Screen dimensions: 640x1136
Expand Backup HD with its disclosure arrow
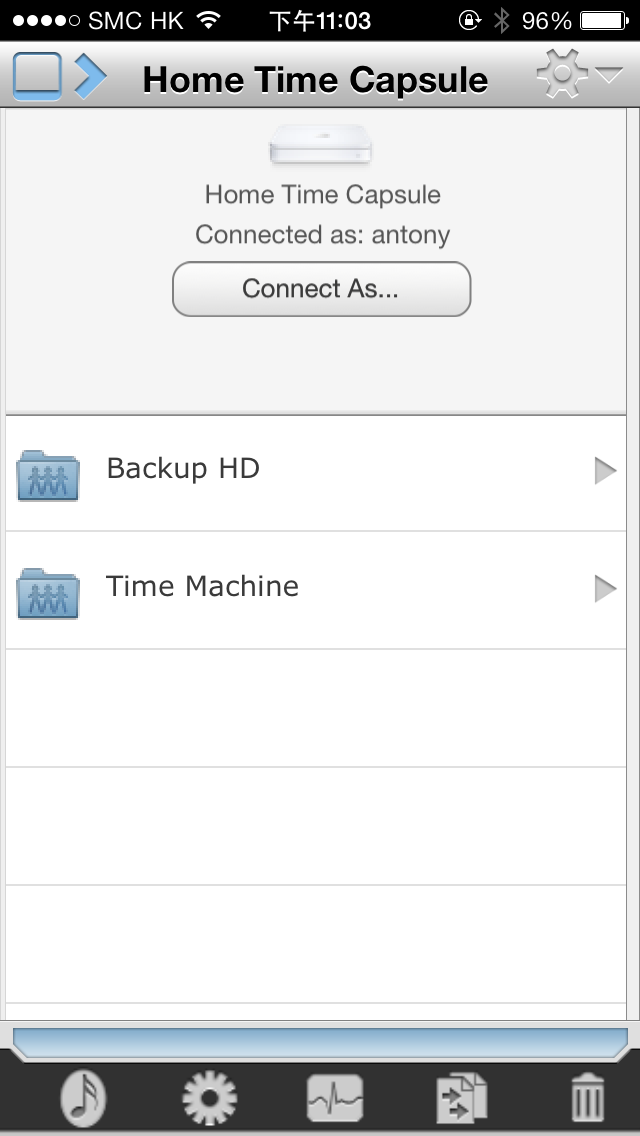coord(605,471)
